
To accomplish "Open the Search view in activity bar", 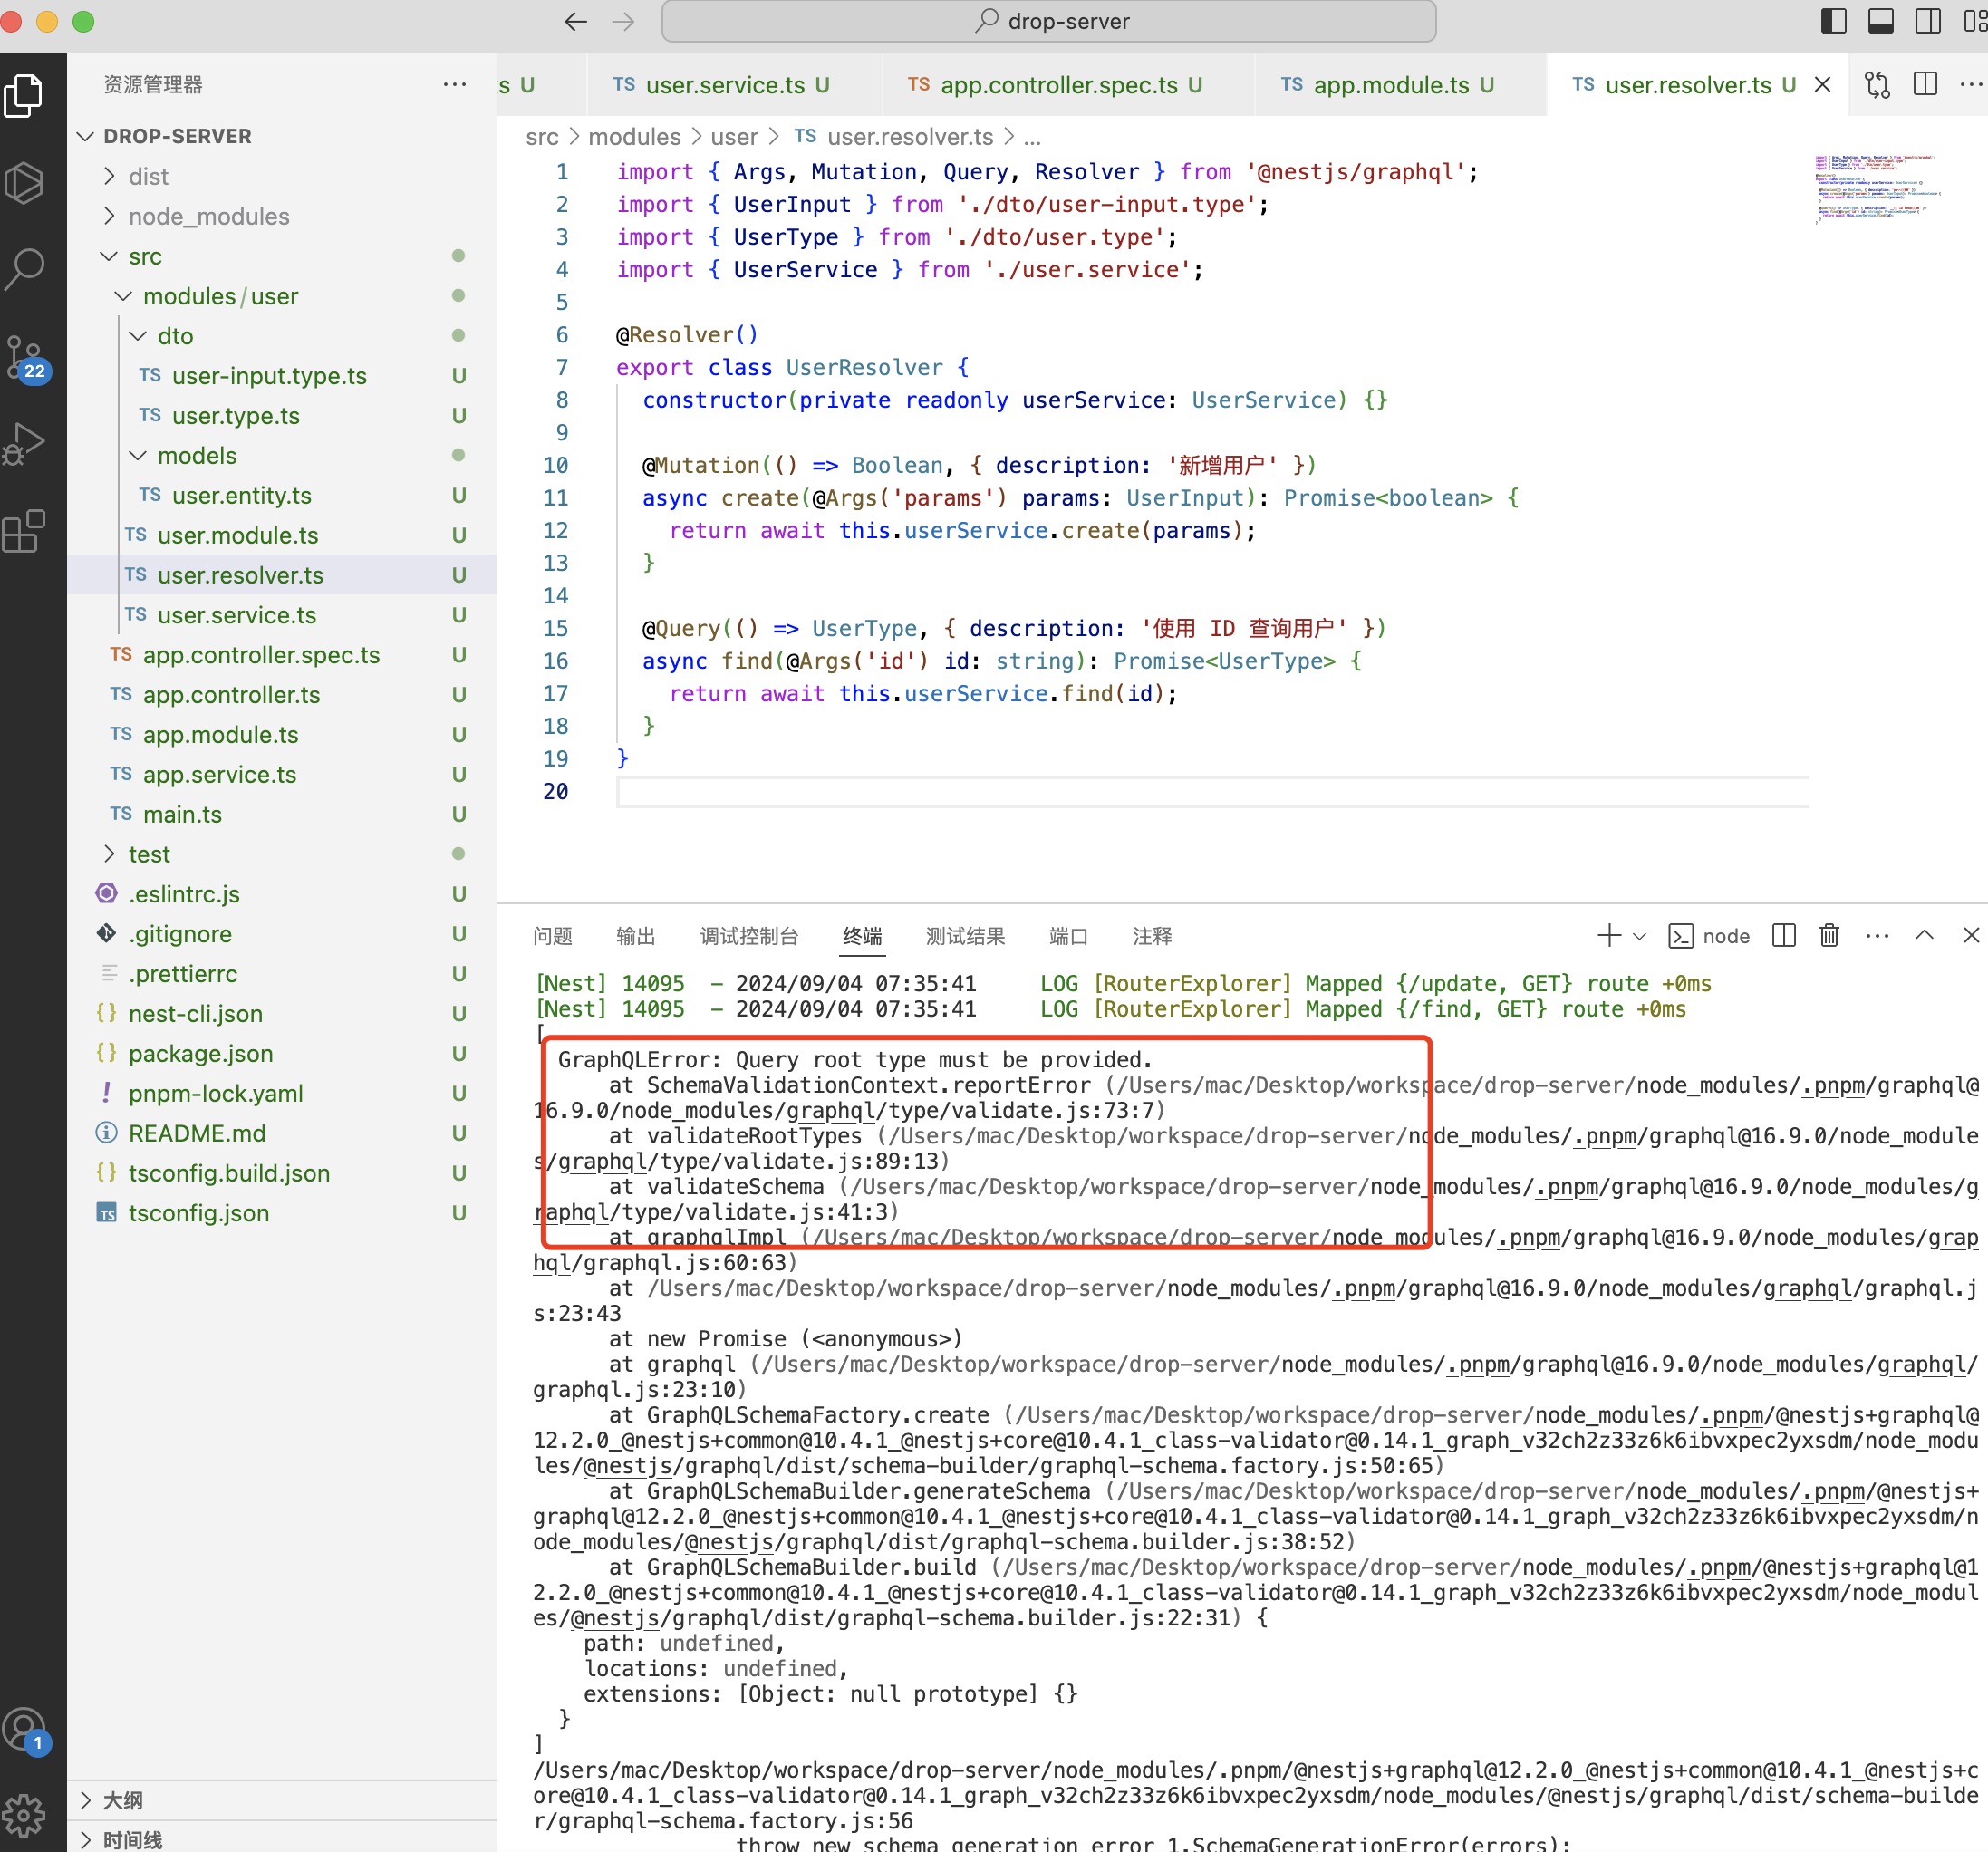I will click(25, 268).
